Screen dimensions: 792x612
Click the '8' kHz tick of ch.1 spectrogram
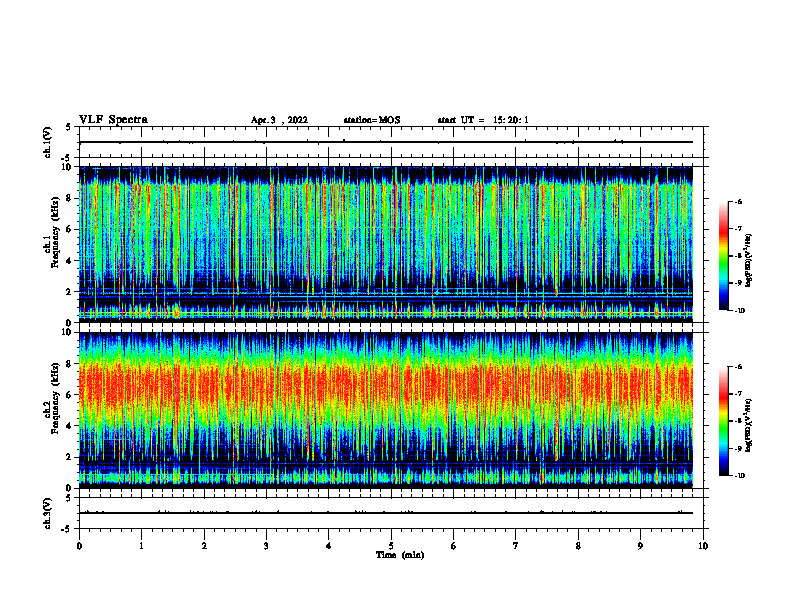pyautogui.click(x=70, y=198)
